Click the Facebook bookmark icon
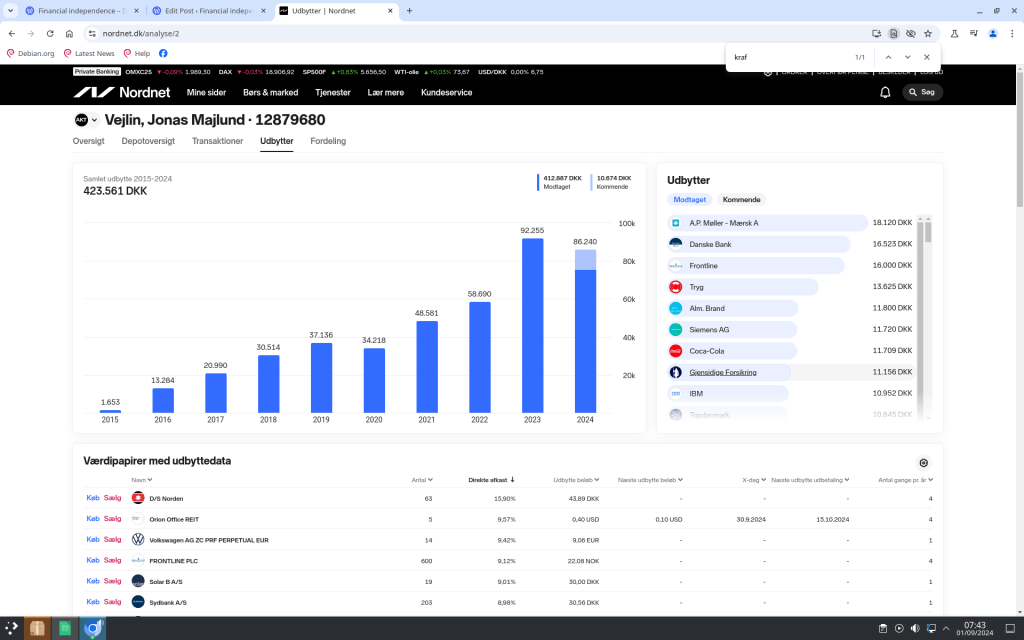 (163, 53)
